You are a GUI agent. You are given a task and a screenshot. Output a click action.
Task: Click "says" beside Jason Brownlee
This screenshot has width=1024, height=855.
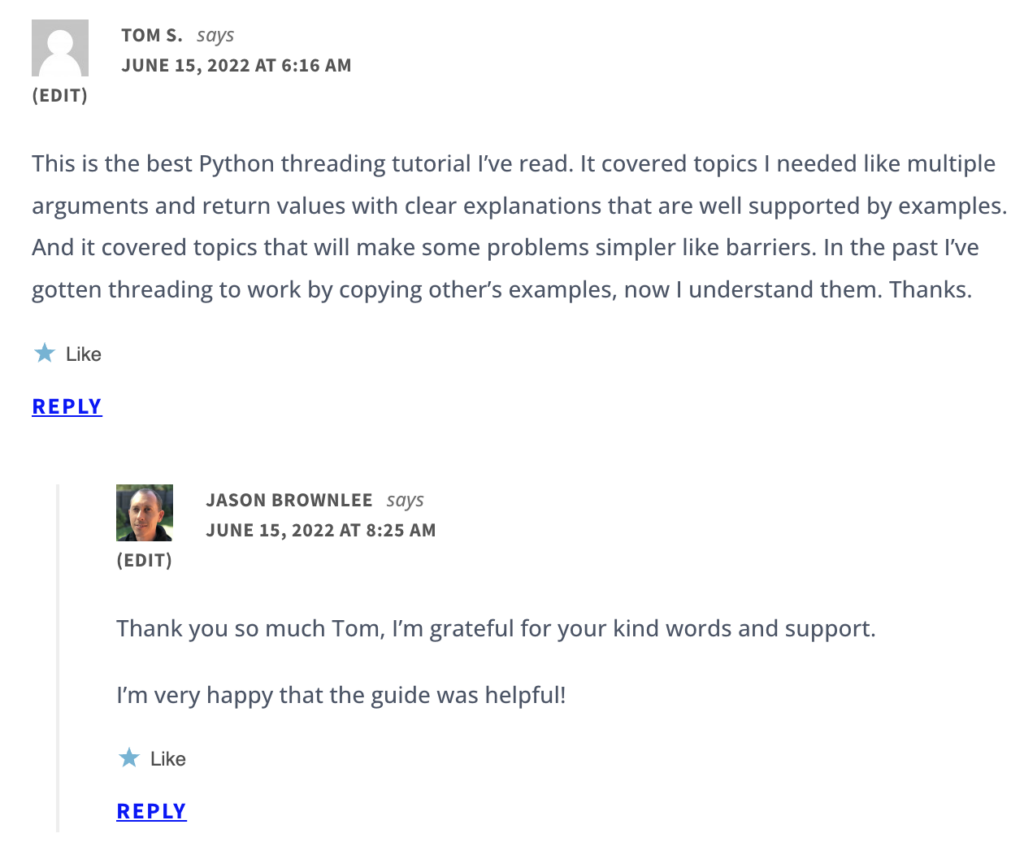pos(405,500)
